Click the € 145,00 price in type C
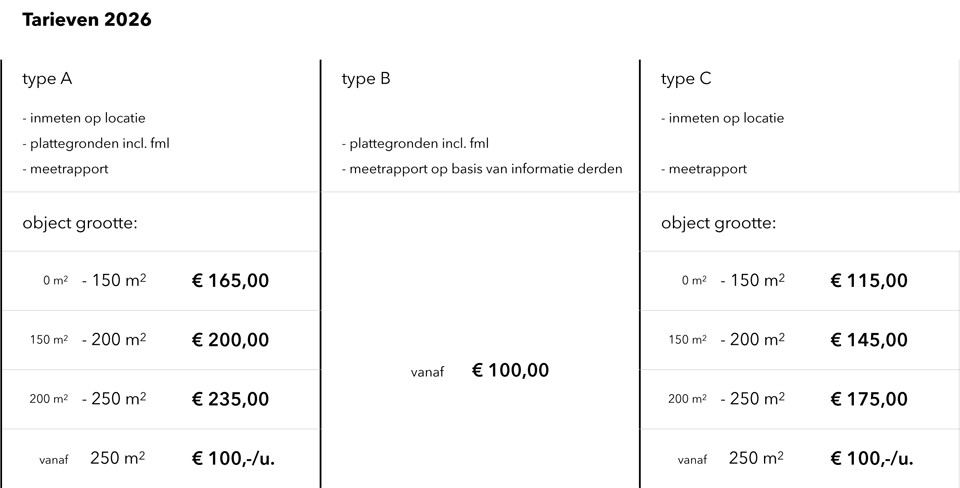Viewport: 960px width, 488px height. pos(869,340)
